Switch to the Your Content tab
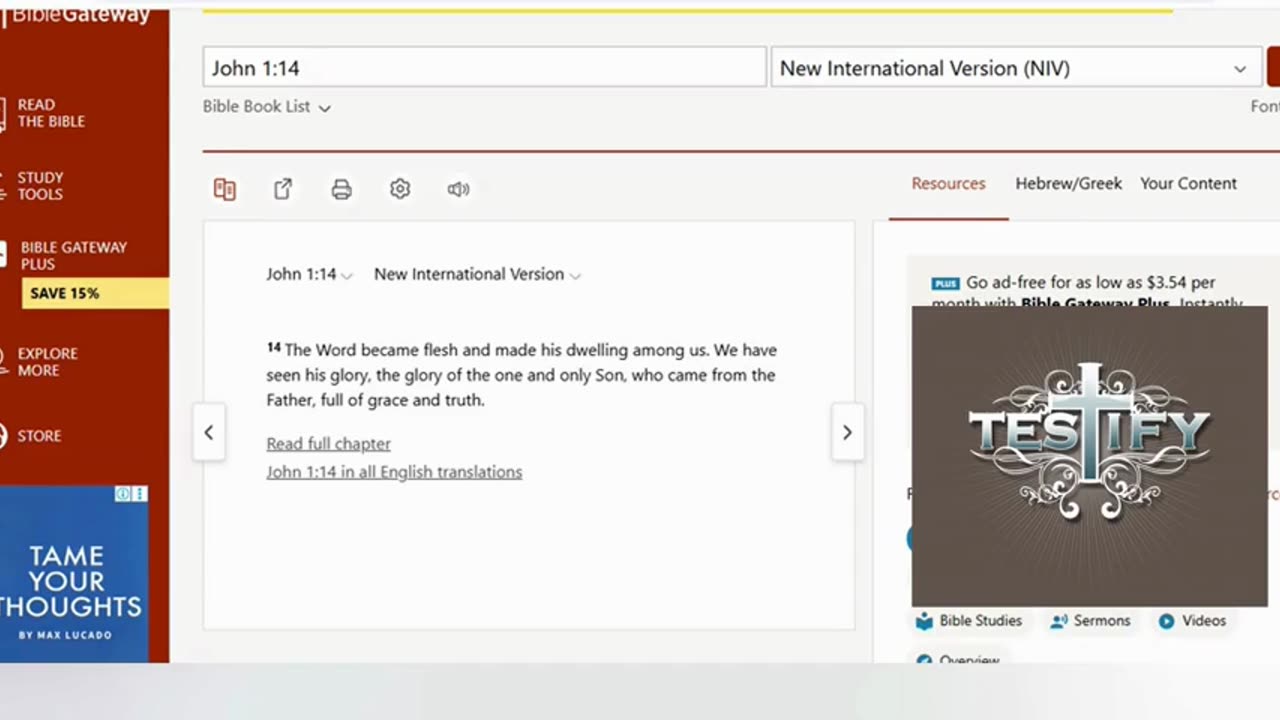 point(1188,184)
